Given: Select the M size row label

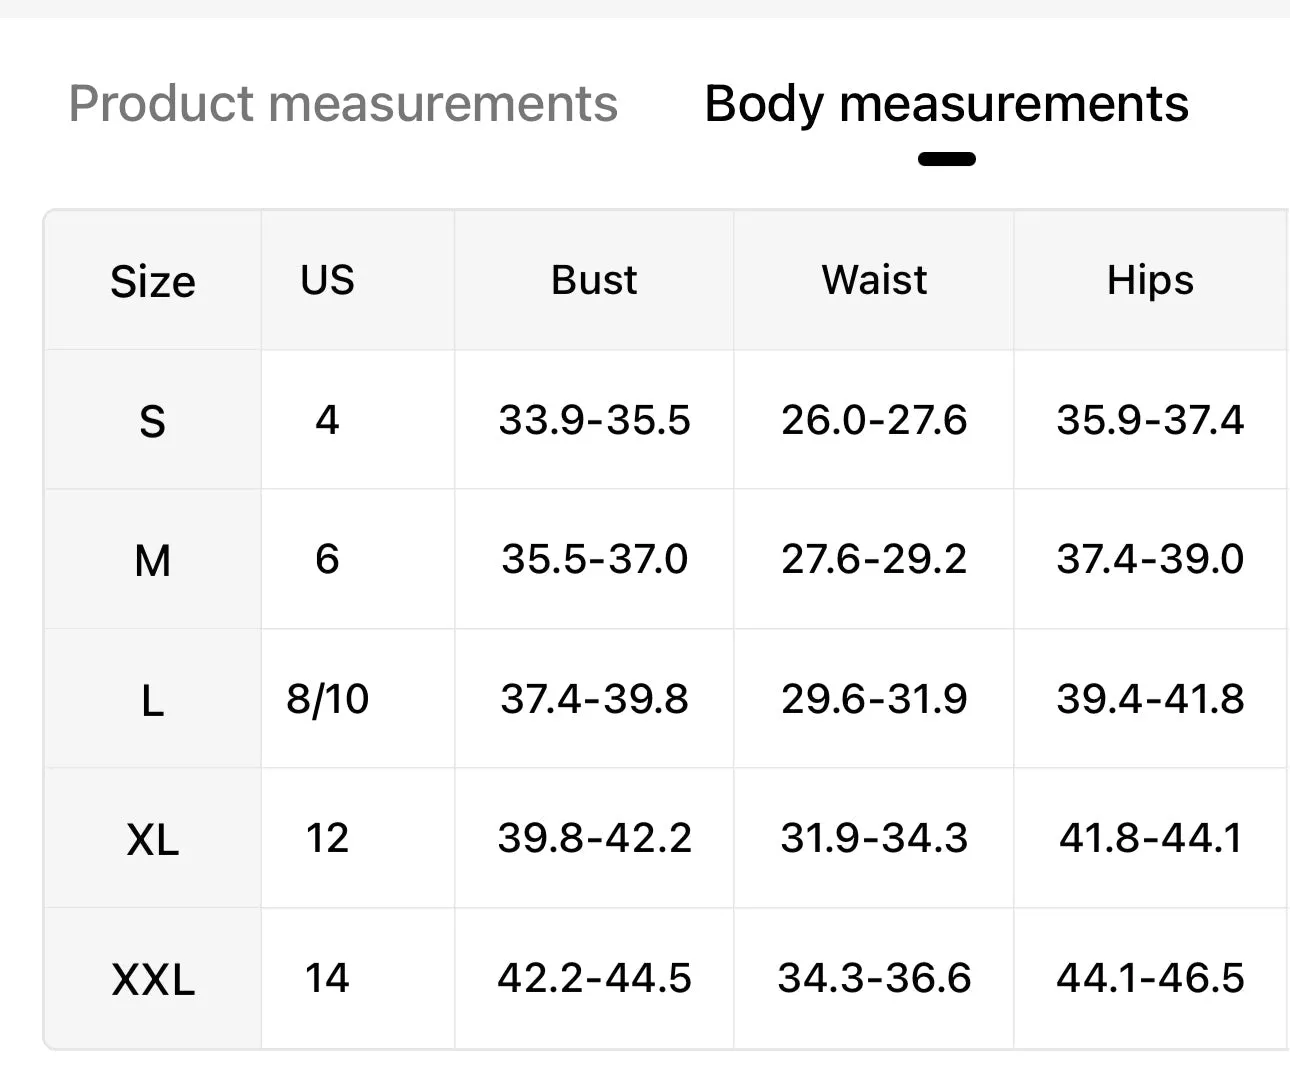Looking at the screenshot, I should pyautogui.click(x=153, y=560).
